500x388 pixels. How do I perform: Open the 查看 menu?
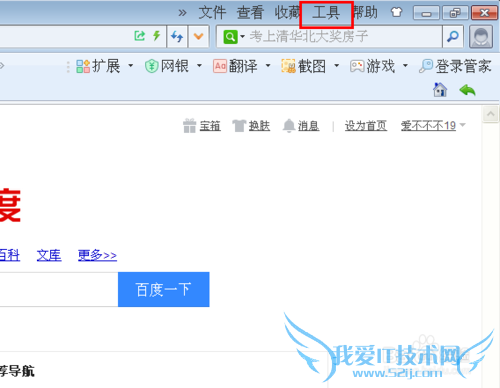click(x=250, y=13)
